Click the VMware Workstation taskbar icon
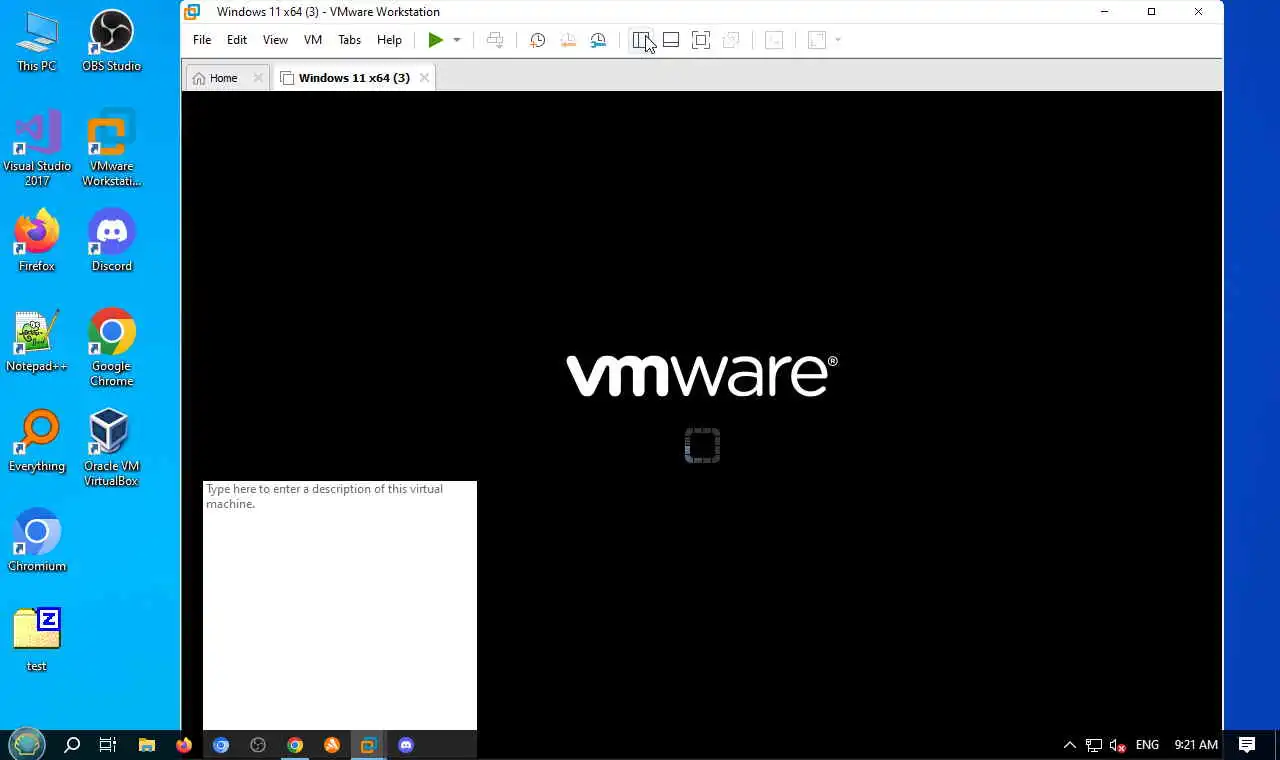1280x760 pixels. coord(369,745)
